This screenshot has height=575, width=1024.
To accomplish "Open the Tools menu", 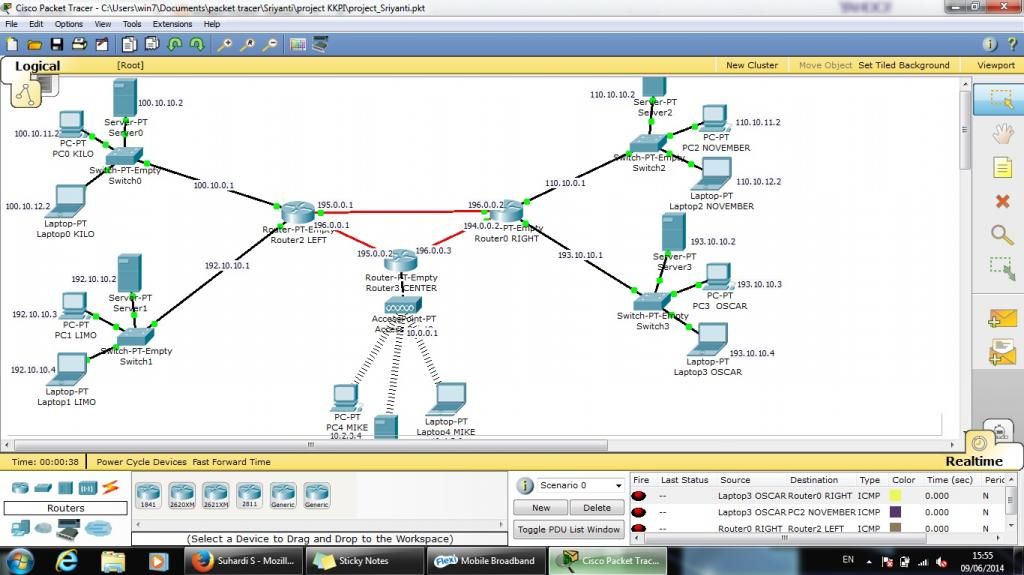I will click(x=132, y=23).
